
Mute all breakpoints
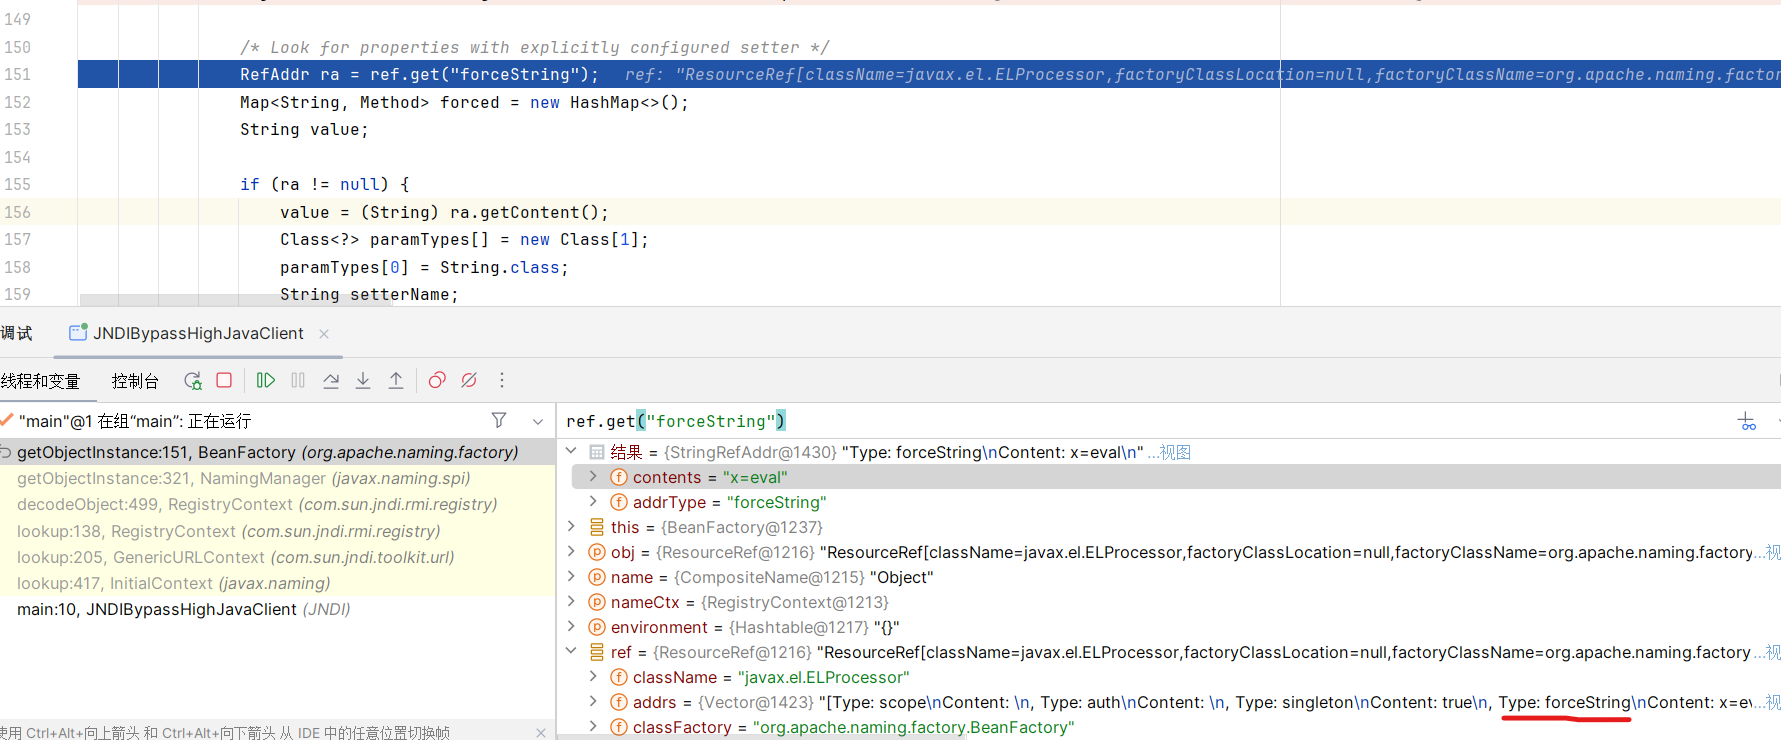pyautogui.click(x=469, y=380)
